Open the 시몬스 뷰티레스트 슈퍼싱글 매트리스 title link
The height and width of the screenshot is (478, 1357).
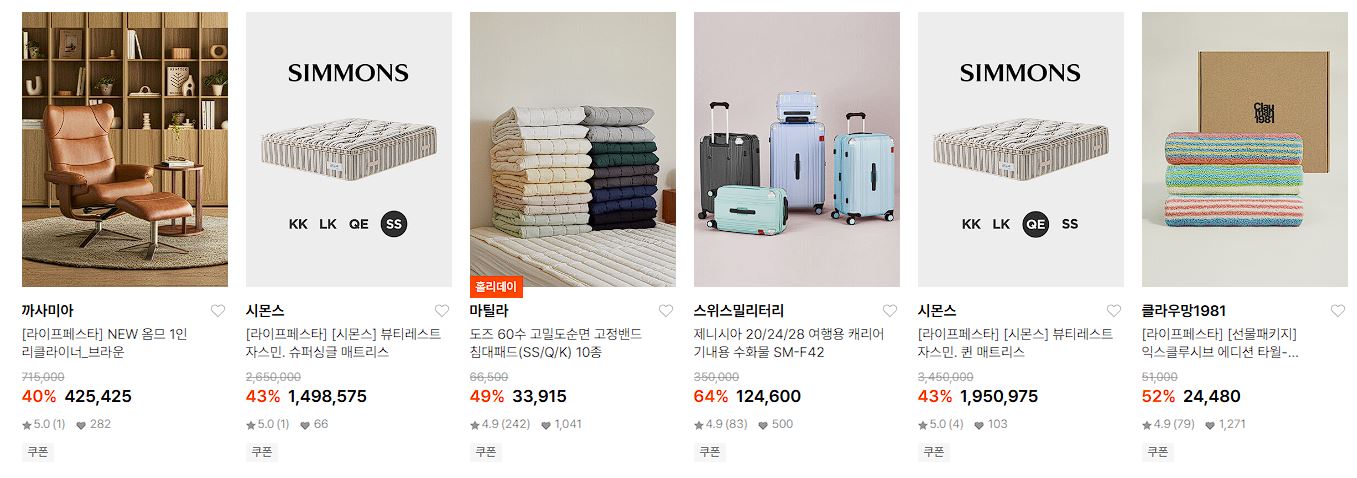[x=343, y=343]
